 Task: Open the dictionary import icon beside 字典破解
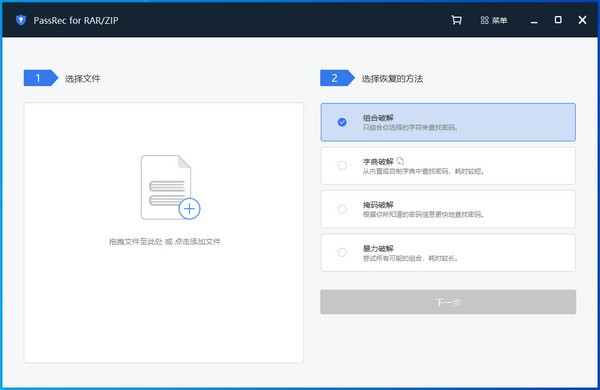point(400,161)
